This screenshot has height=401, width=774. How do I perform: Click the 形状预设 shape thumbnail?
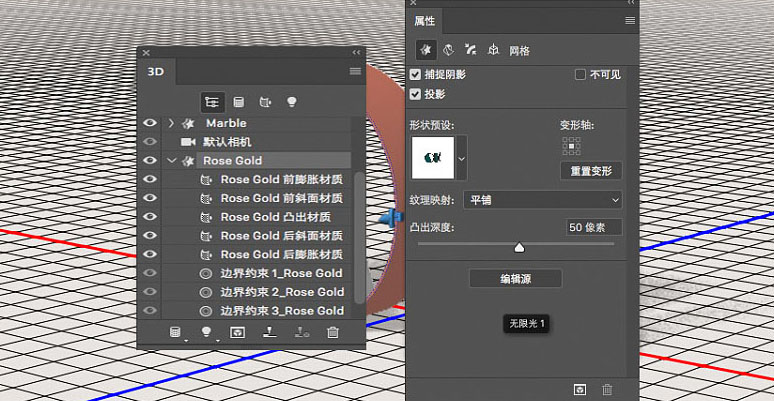pos(433,158)
